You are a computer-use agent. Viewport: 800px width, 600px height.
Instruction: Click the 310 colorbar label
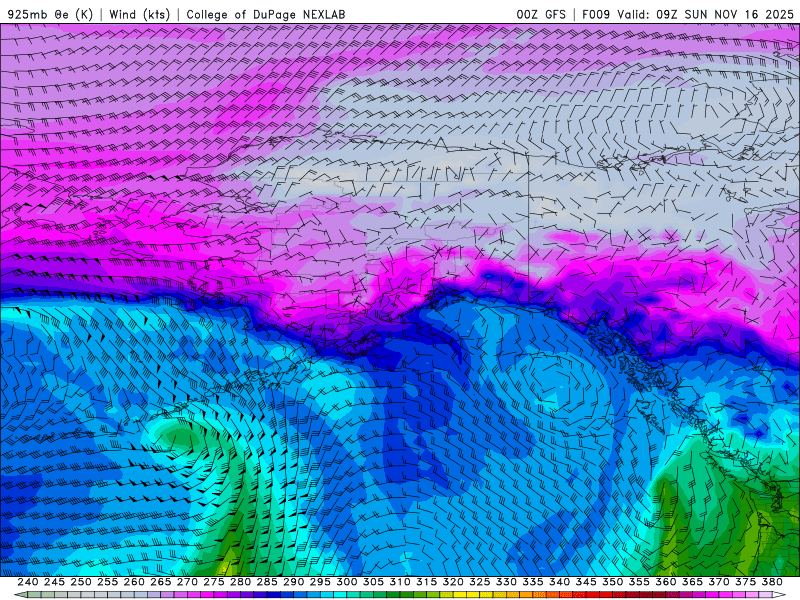click(399, 582)
